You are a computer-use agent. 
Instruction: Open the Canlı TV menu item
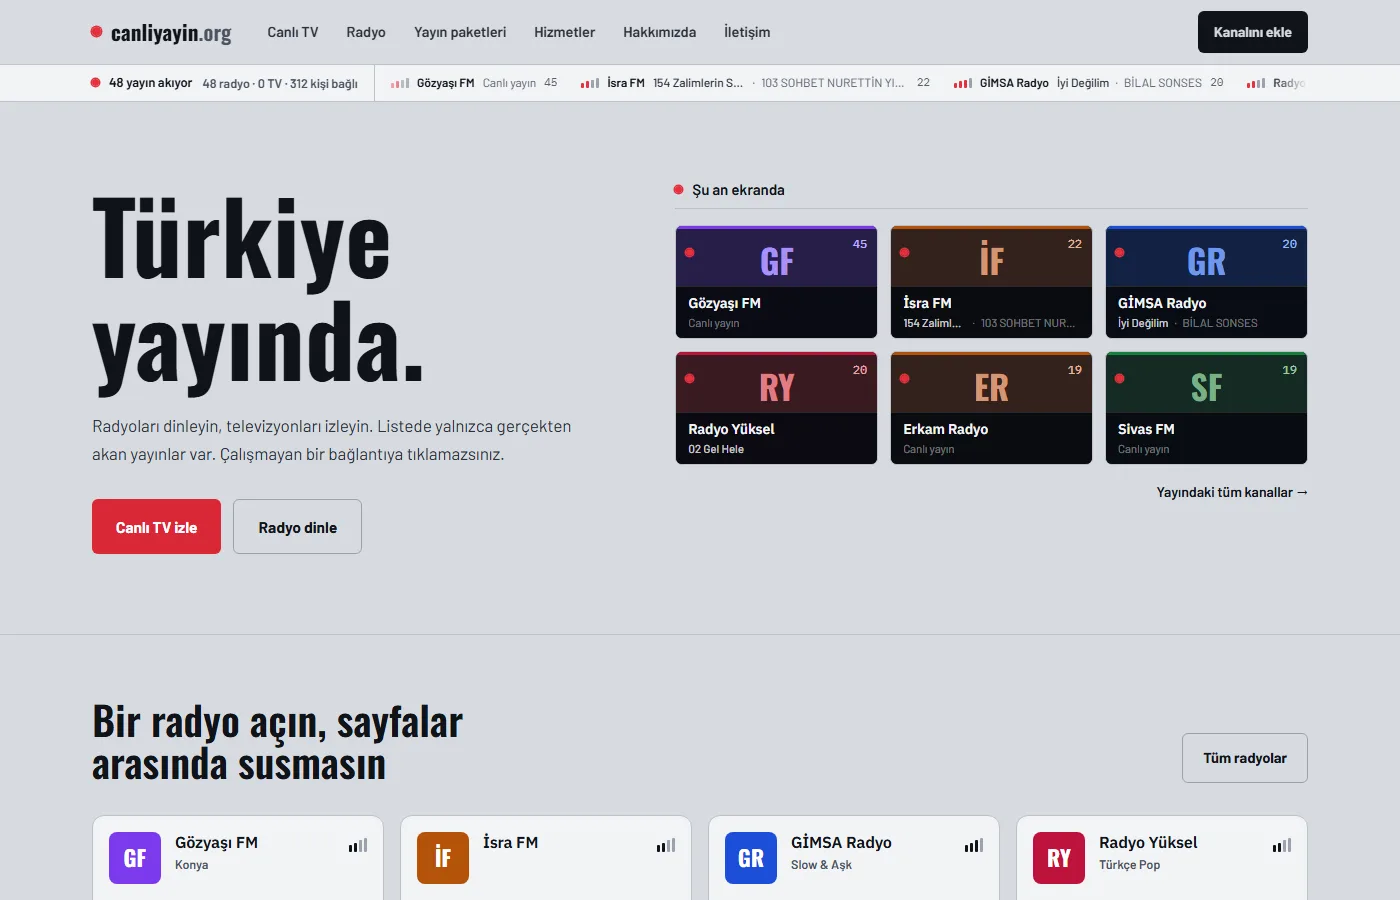293,32
